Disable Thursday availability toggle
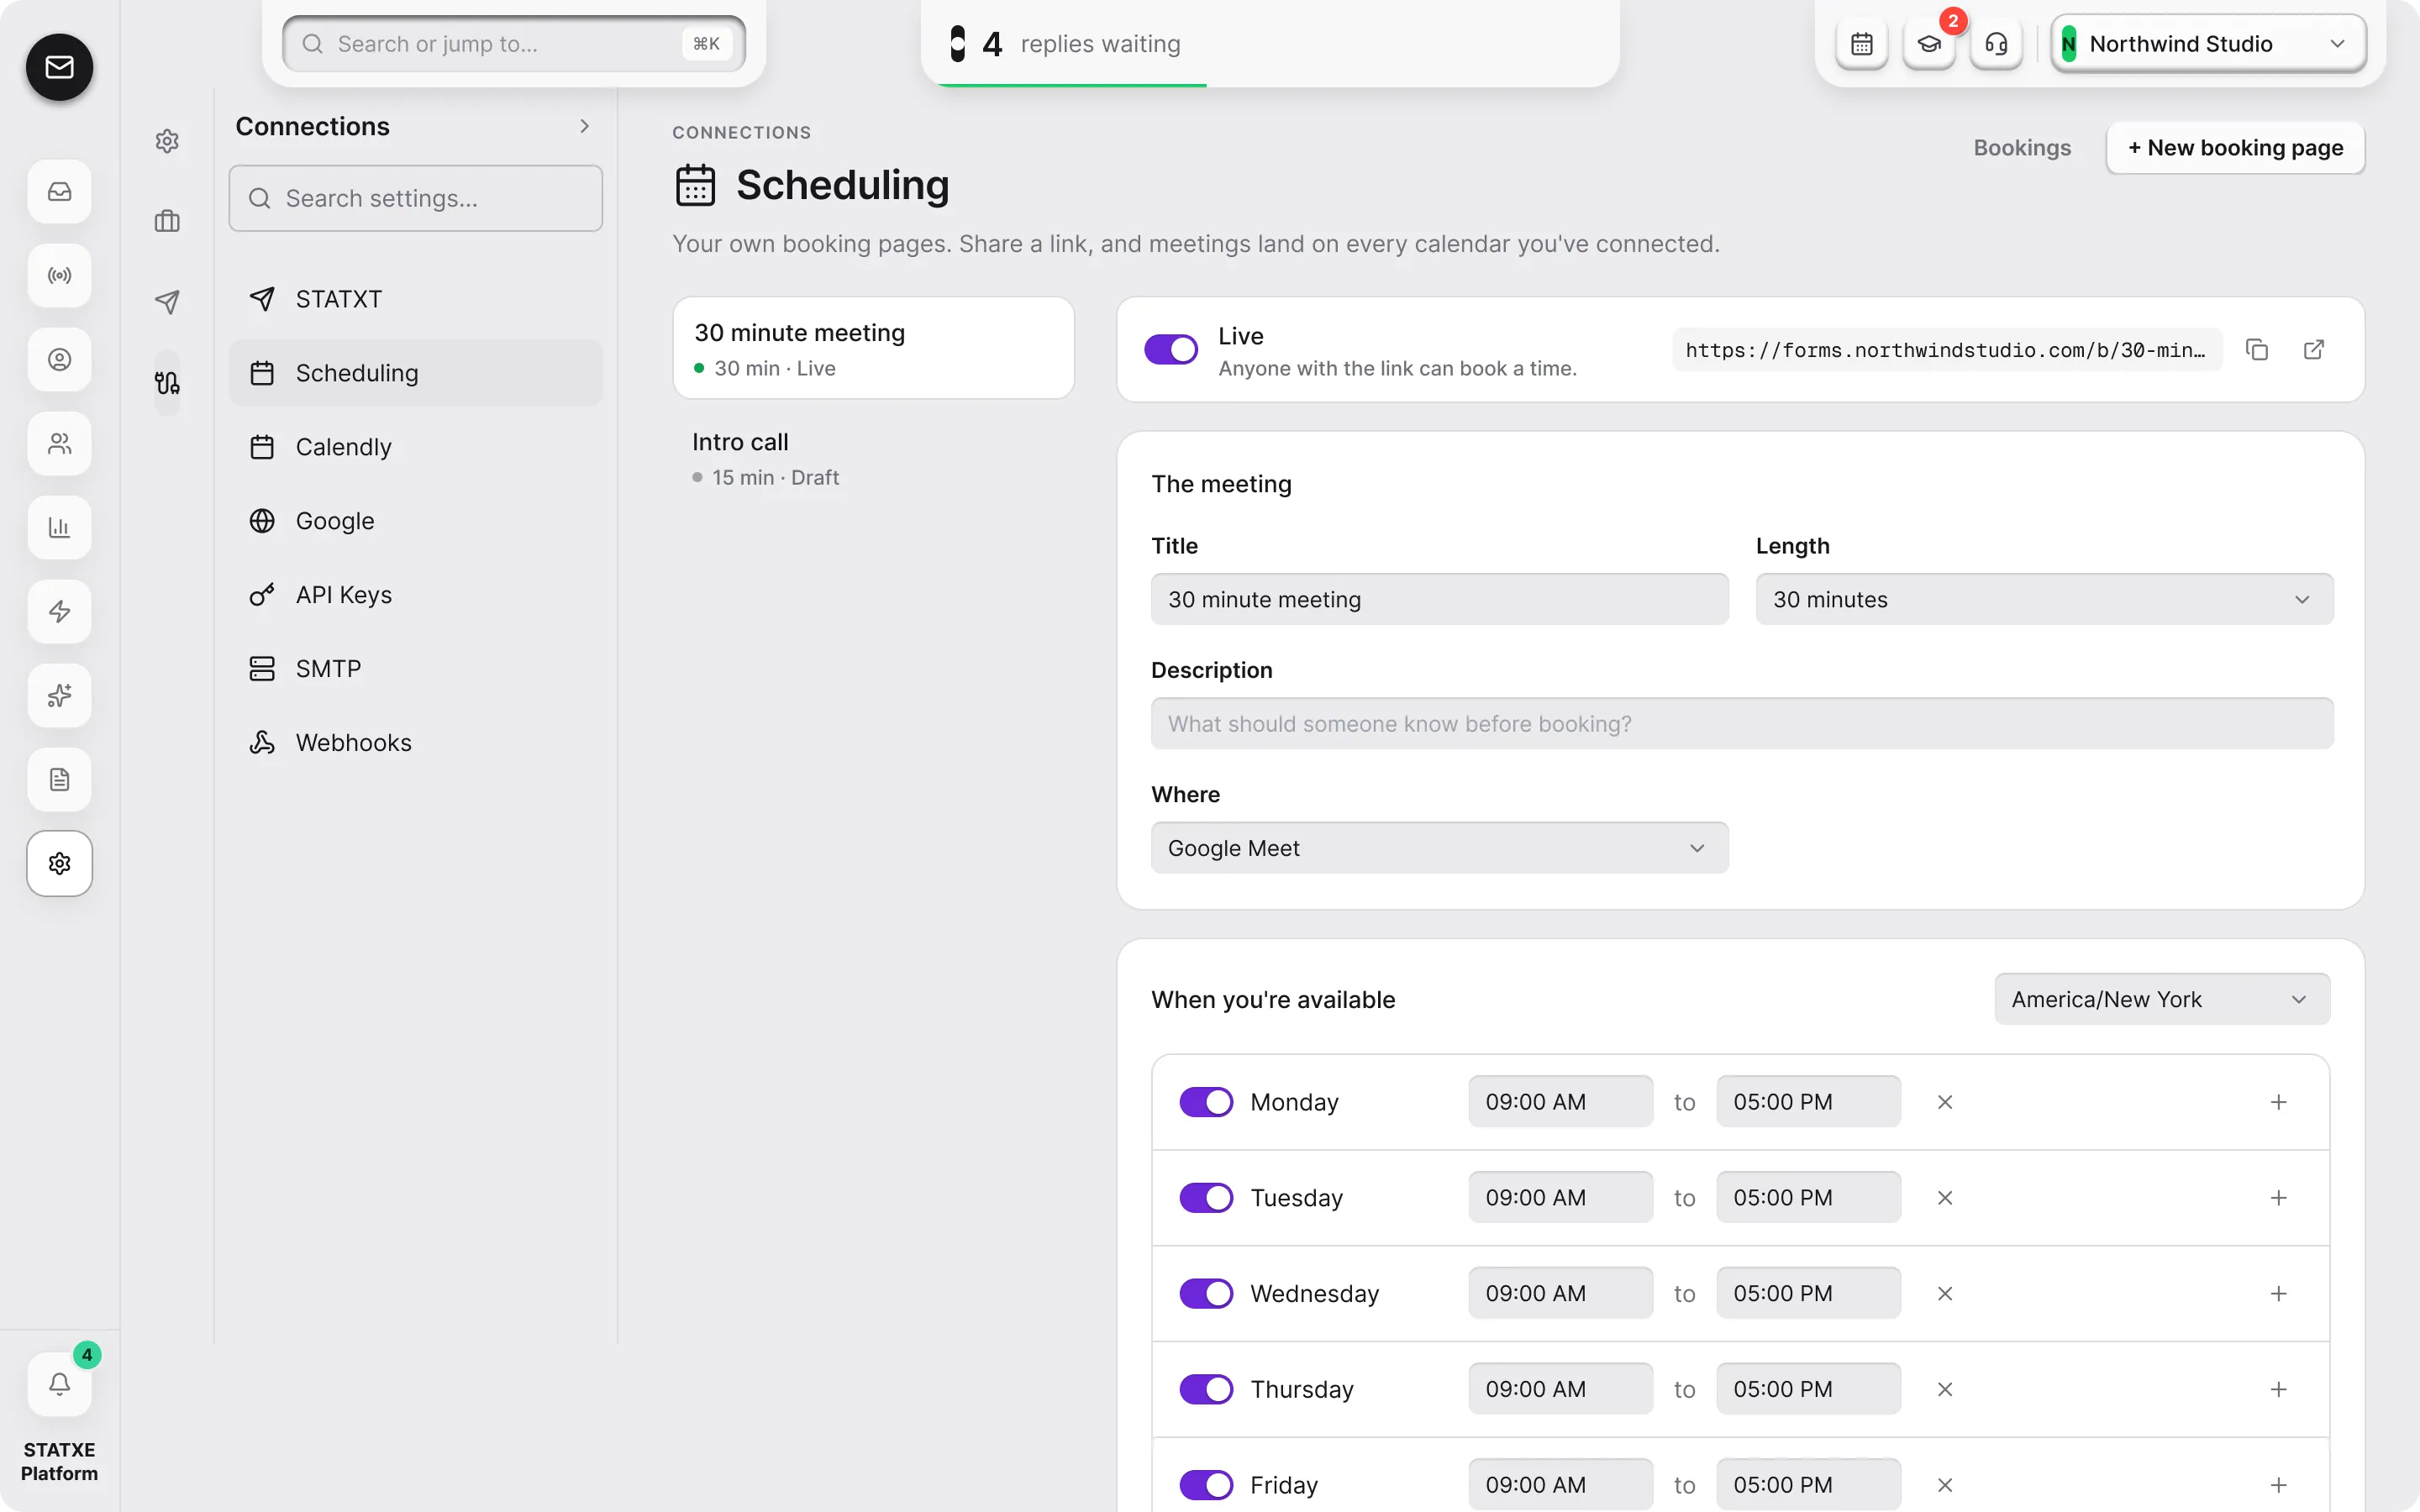2420x1512 pixels. click(1206, 1390)
